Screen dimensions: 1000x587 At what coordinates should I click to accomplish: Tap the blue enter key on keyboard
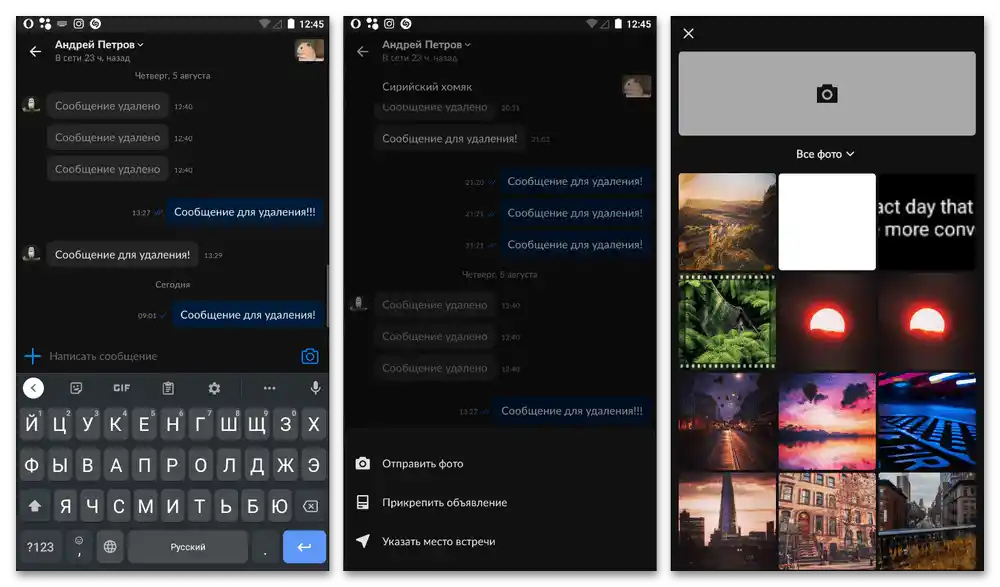[304, 547]
